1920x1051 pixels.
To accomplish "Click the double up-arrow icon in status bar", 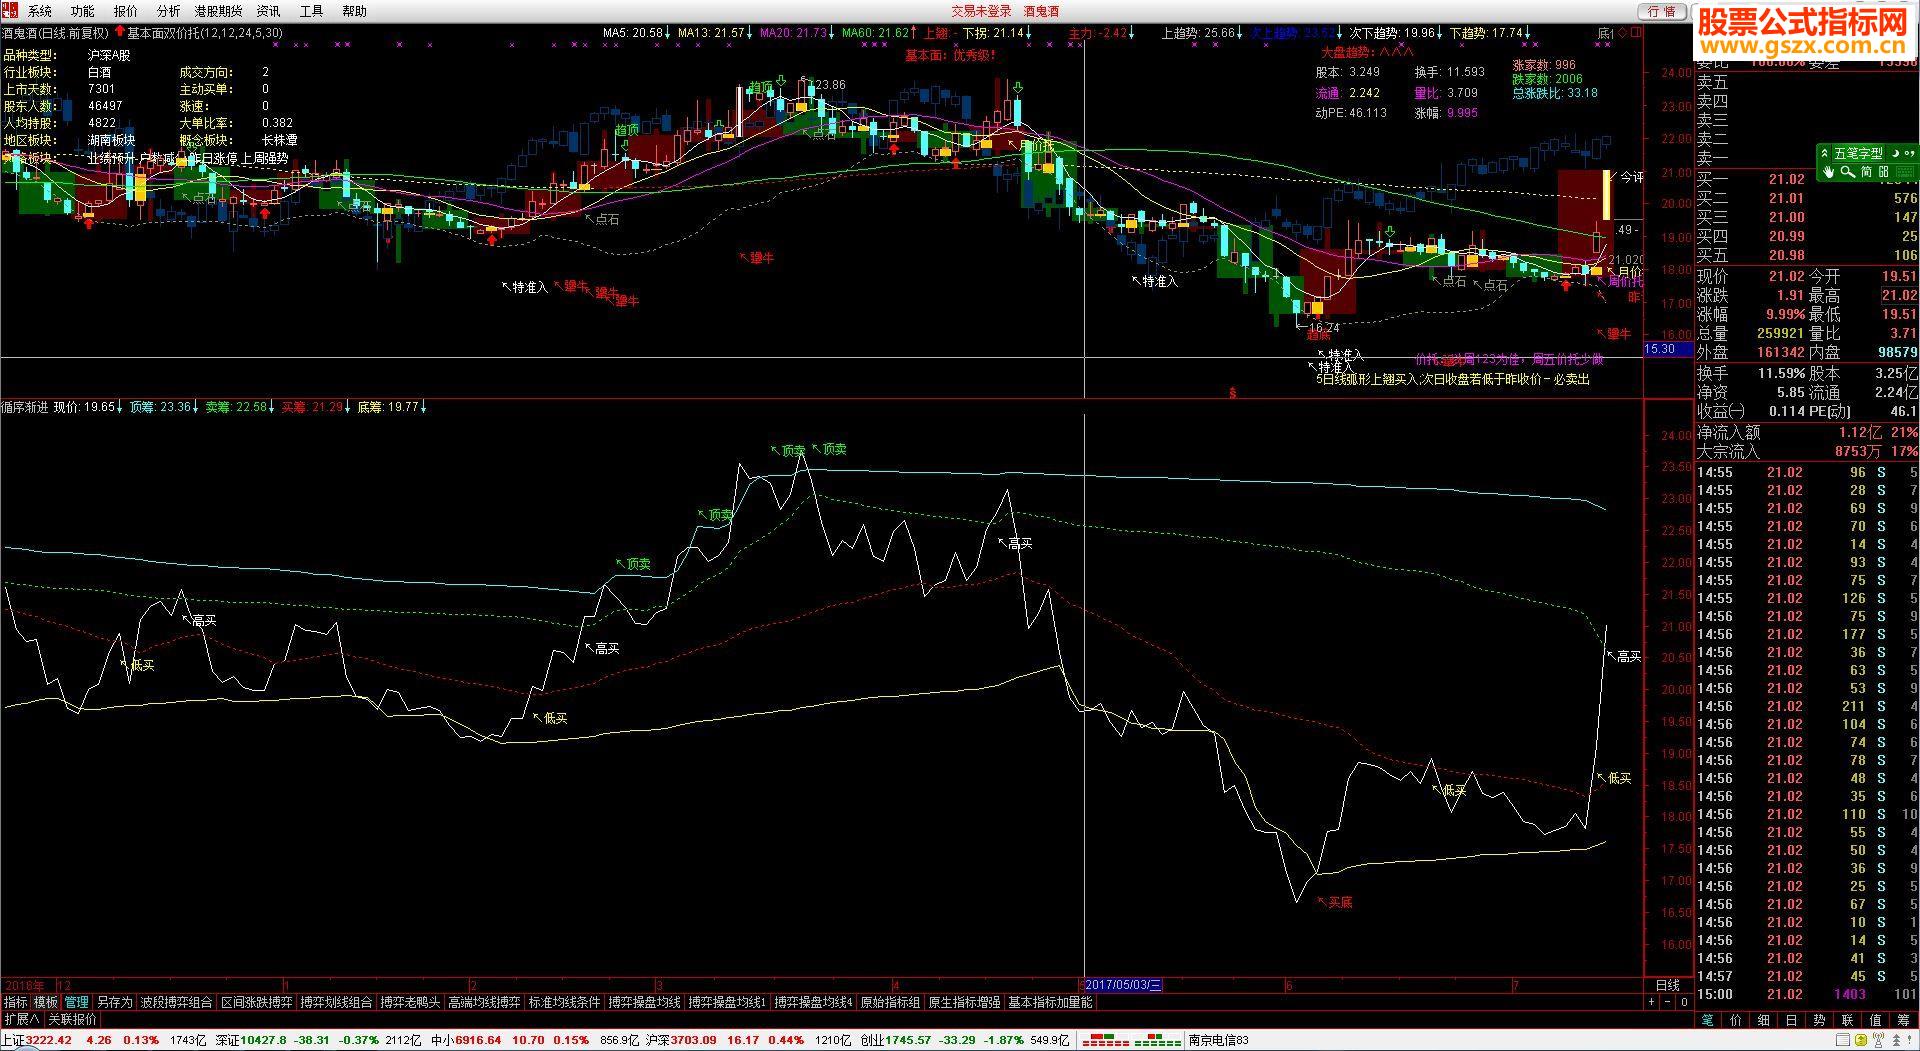I will (x=1896, y=1040).
